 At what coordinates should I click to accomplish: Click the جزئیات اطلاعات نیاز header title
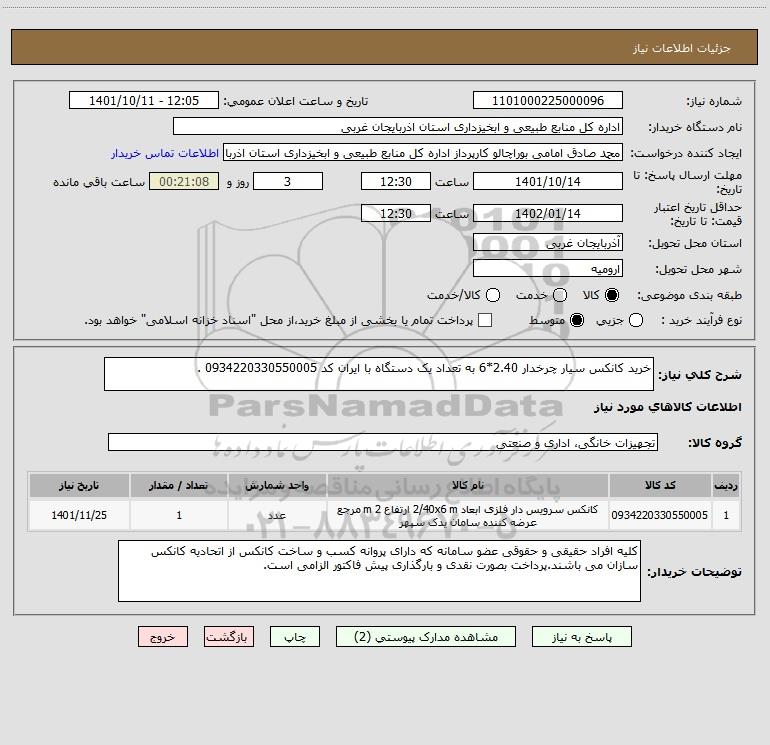pyautogui.click(x=682, y=48)
